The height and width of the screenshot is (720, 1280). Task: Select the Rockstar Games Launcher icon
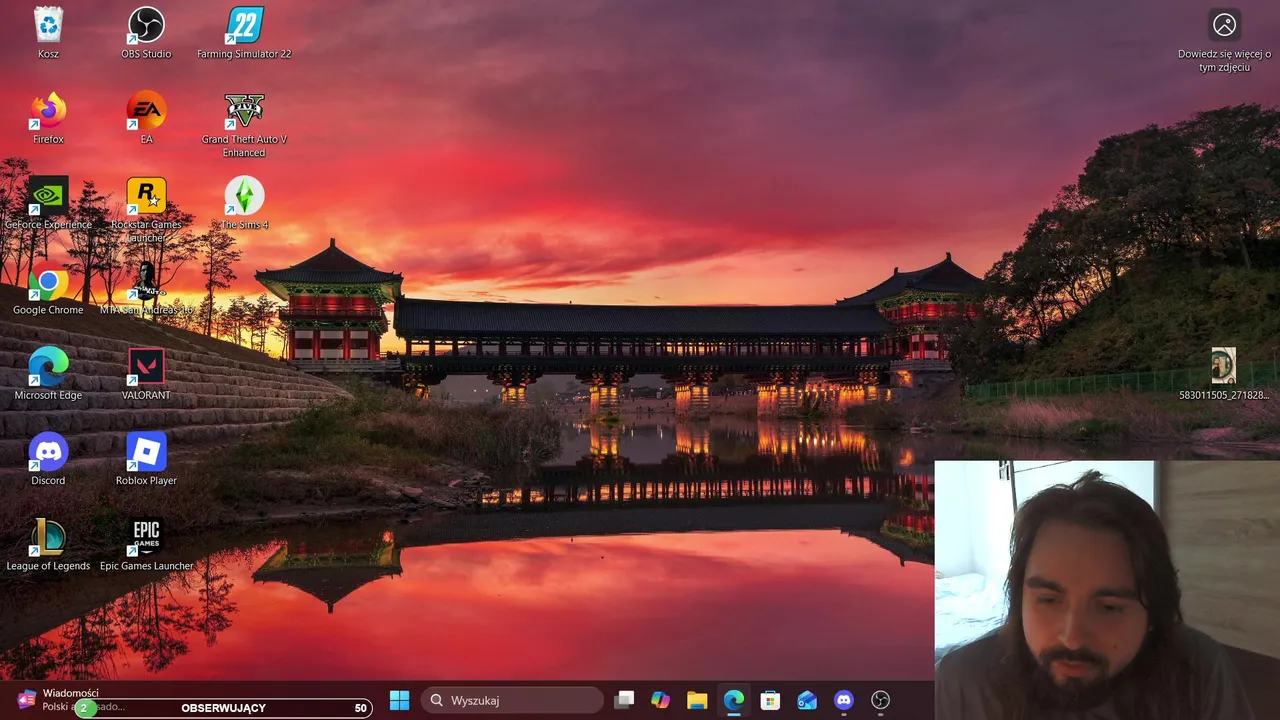146,209
